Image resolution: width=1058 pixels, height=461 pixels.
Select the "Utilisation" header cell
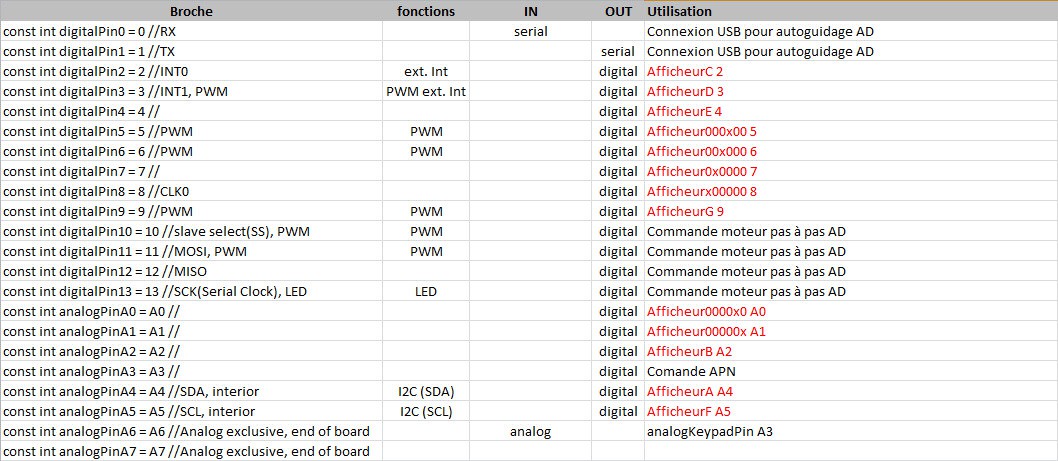click(x=680, y=11)
